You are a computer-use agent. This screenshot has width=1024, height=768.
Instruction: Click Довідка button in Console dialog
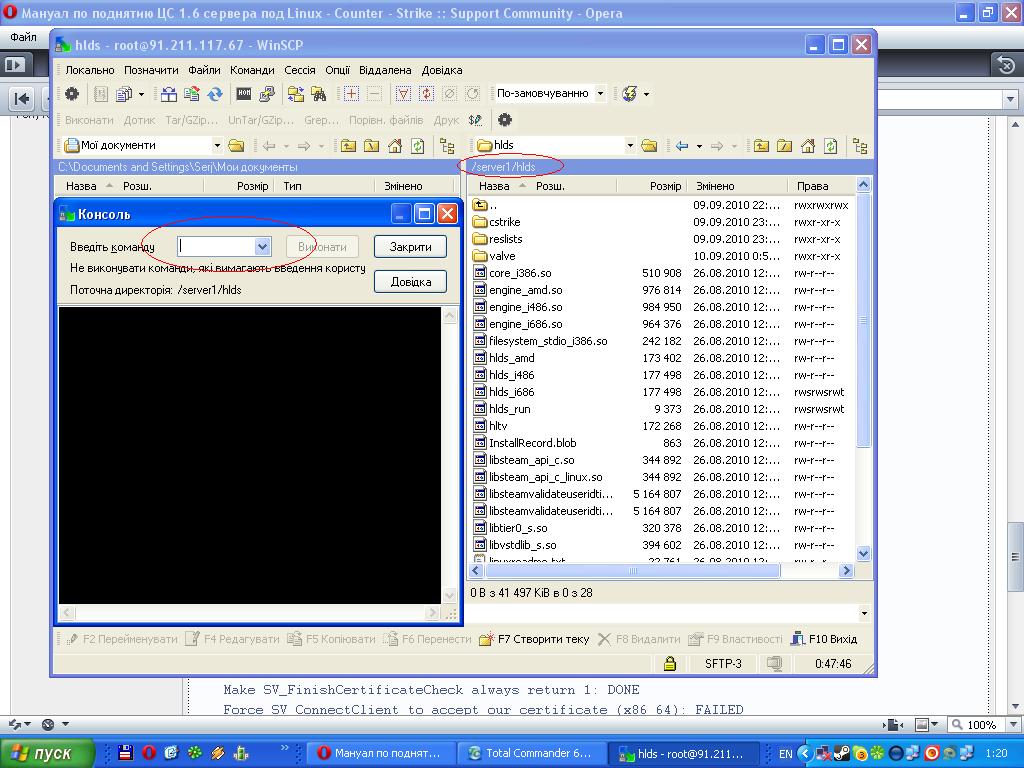(410, 281)
